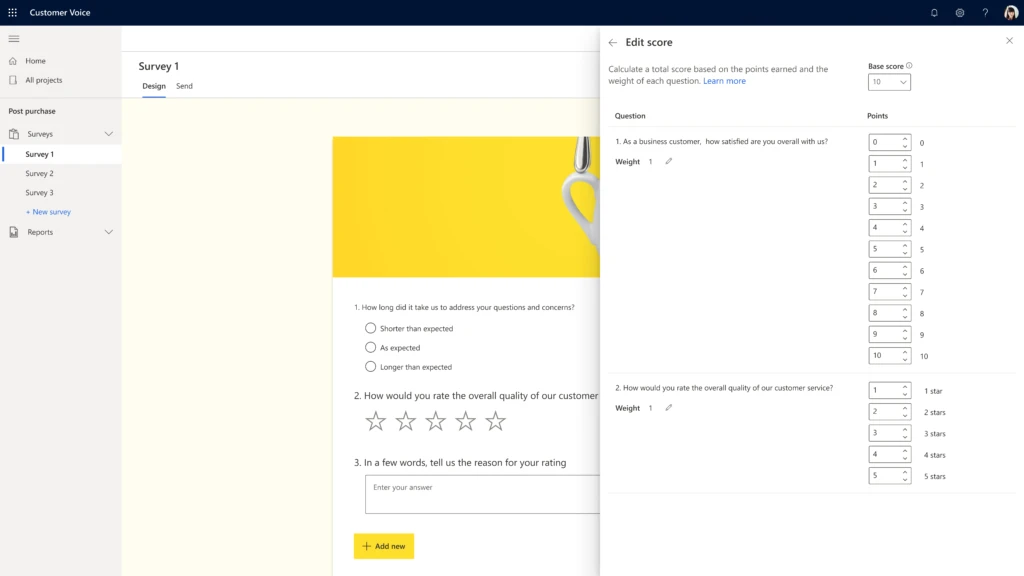Select the 'As expected' option

tap(370, 347)
